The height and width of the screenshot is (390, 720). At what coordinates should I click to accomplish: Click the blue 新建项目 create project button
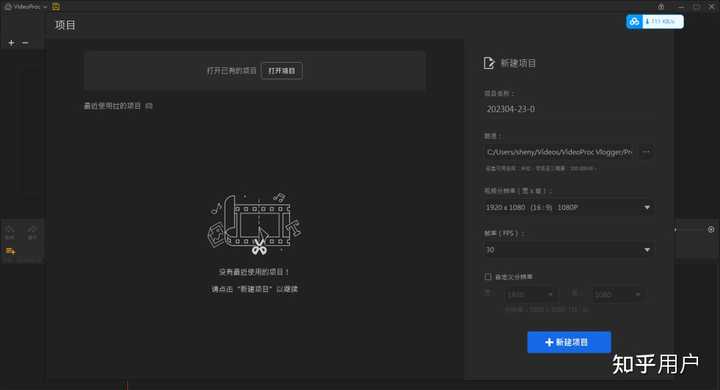pos(569,342)
